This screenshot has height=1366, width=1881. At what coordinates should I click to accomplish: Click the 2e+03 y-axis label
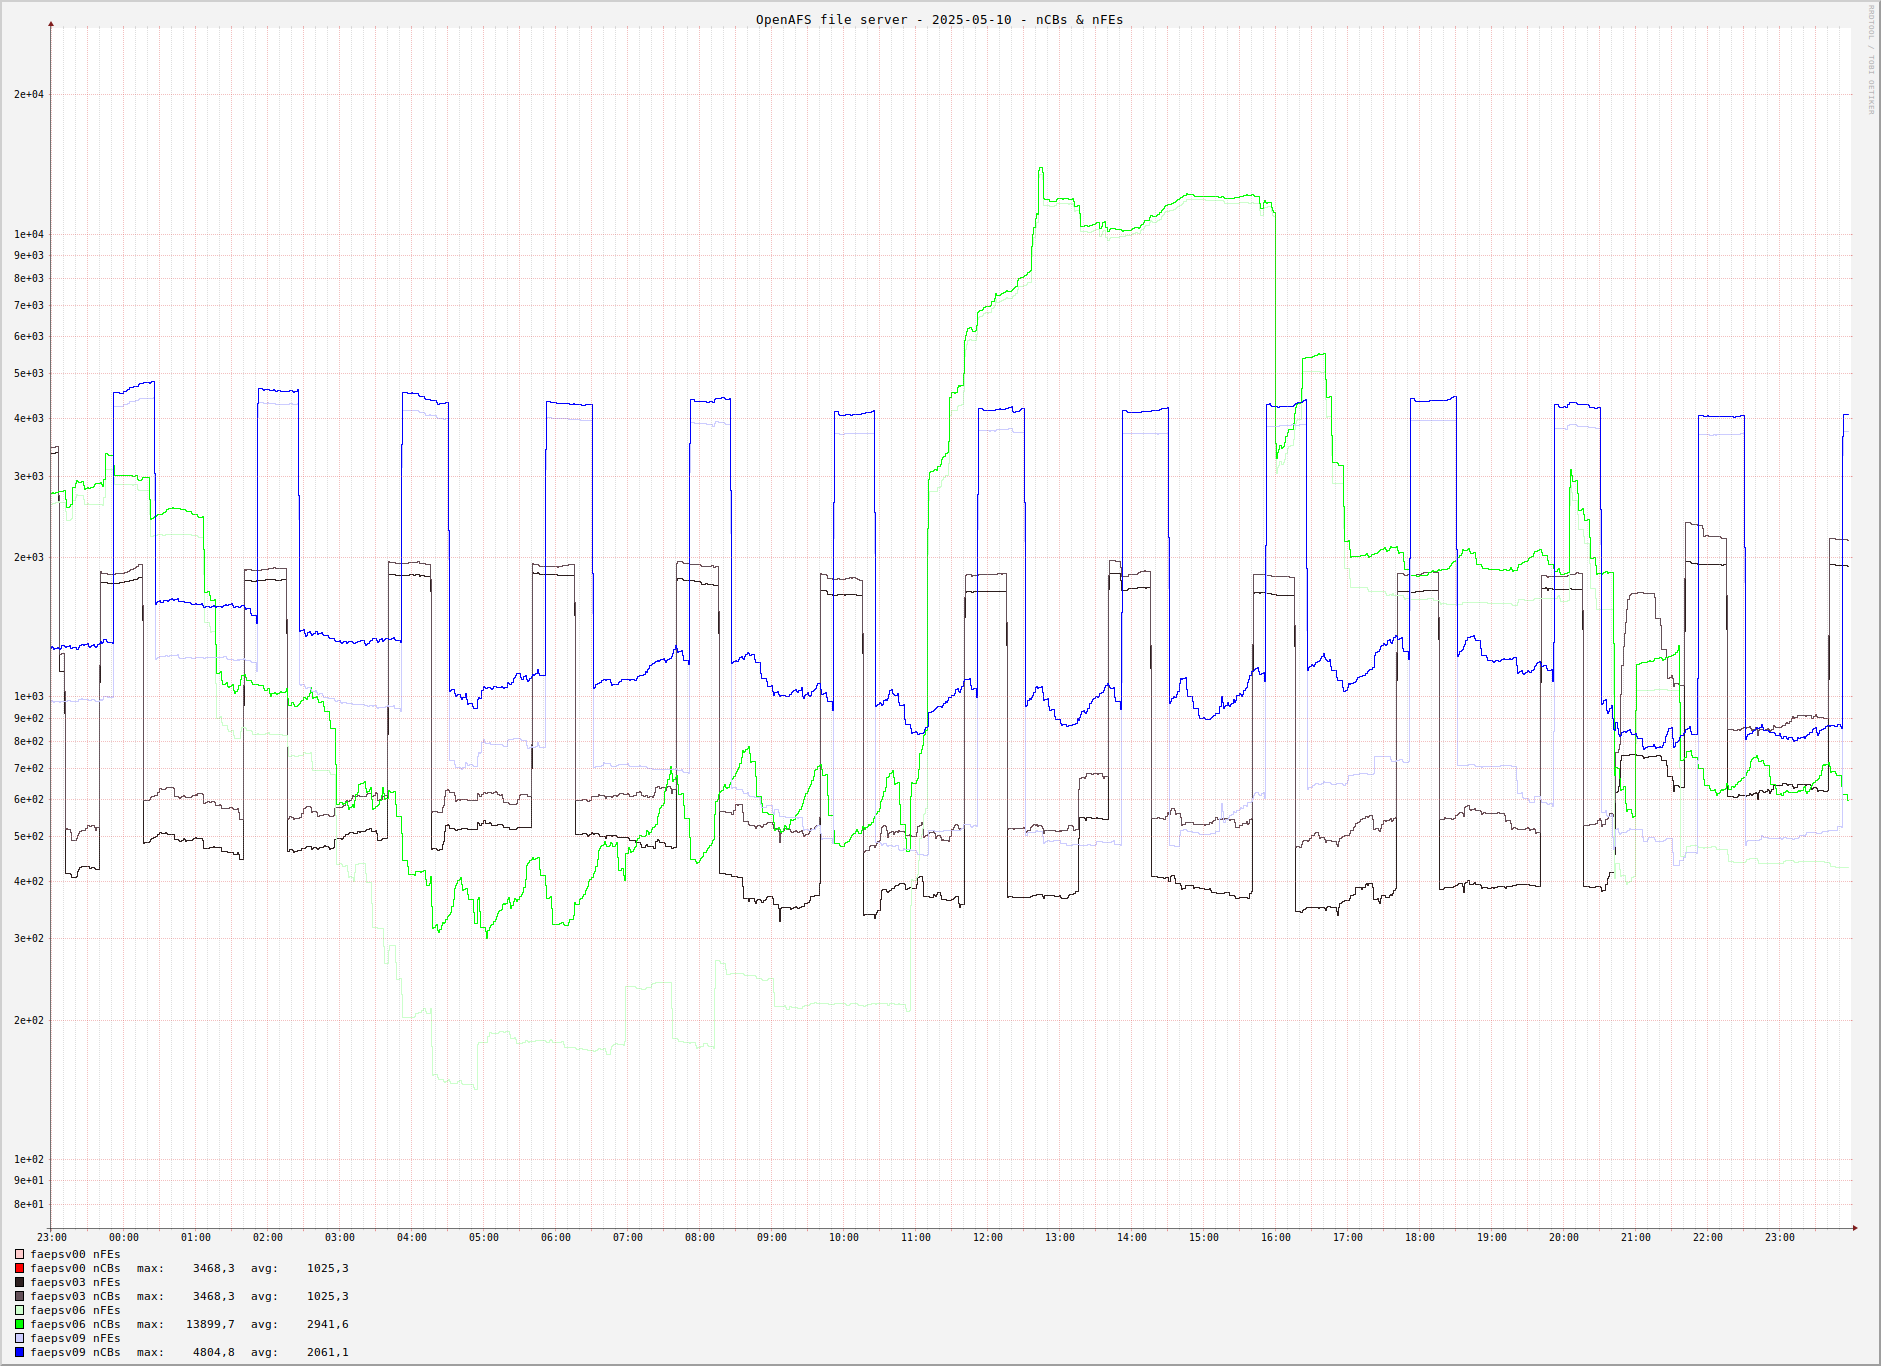(x=29, y=557)
